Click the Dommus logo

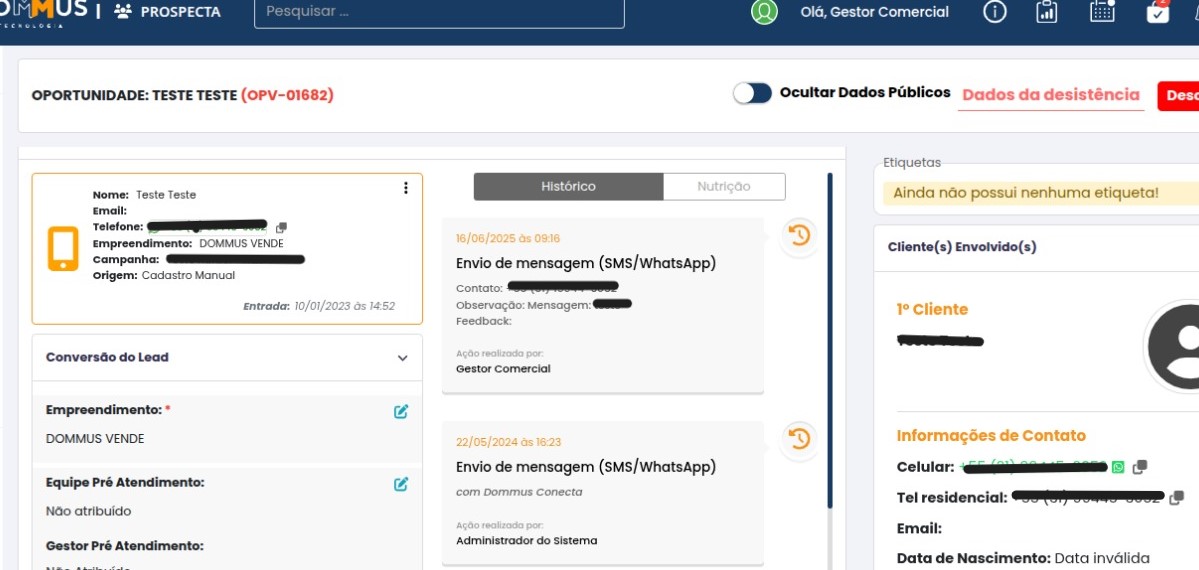click(44, 13)
